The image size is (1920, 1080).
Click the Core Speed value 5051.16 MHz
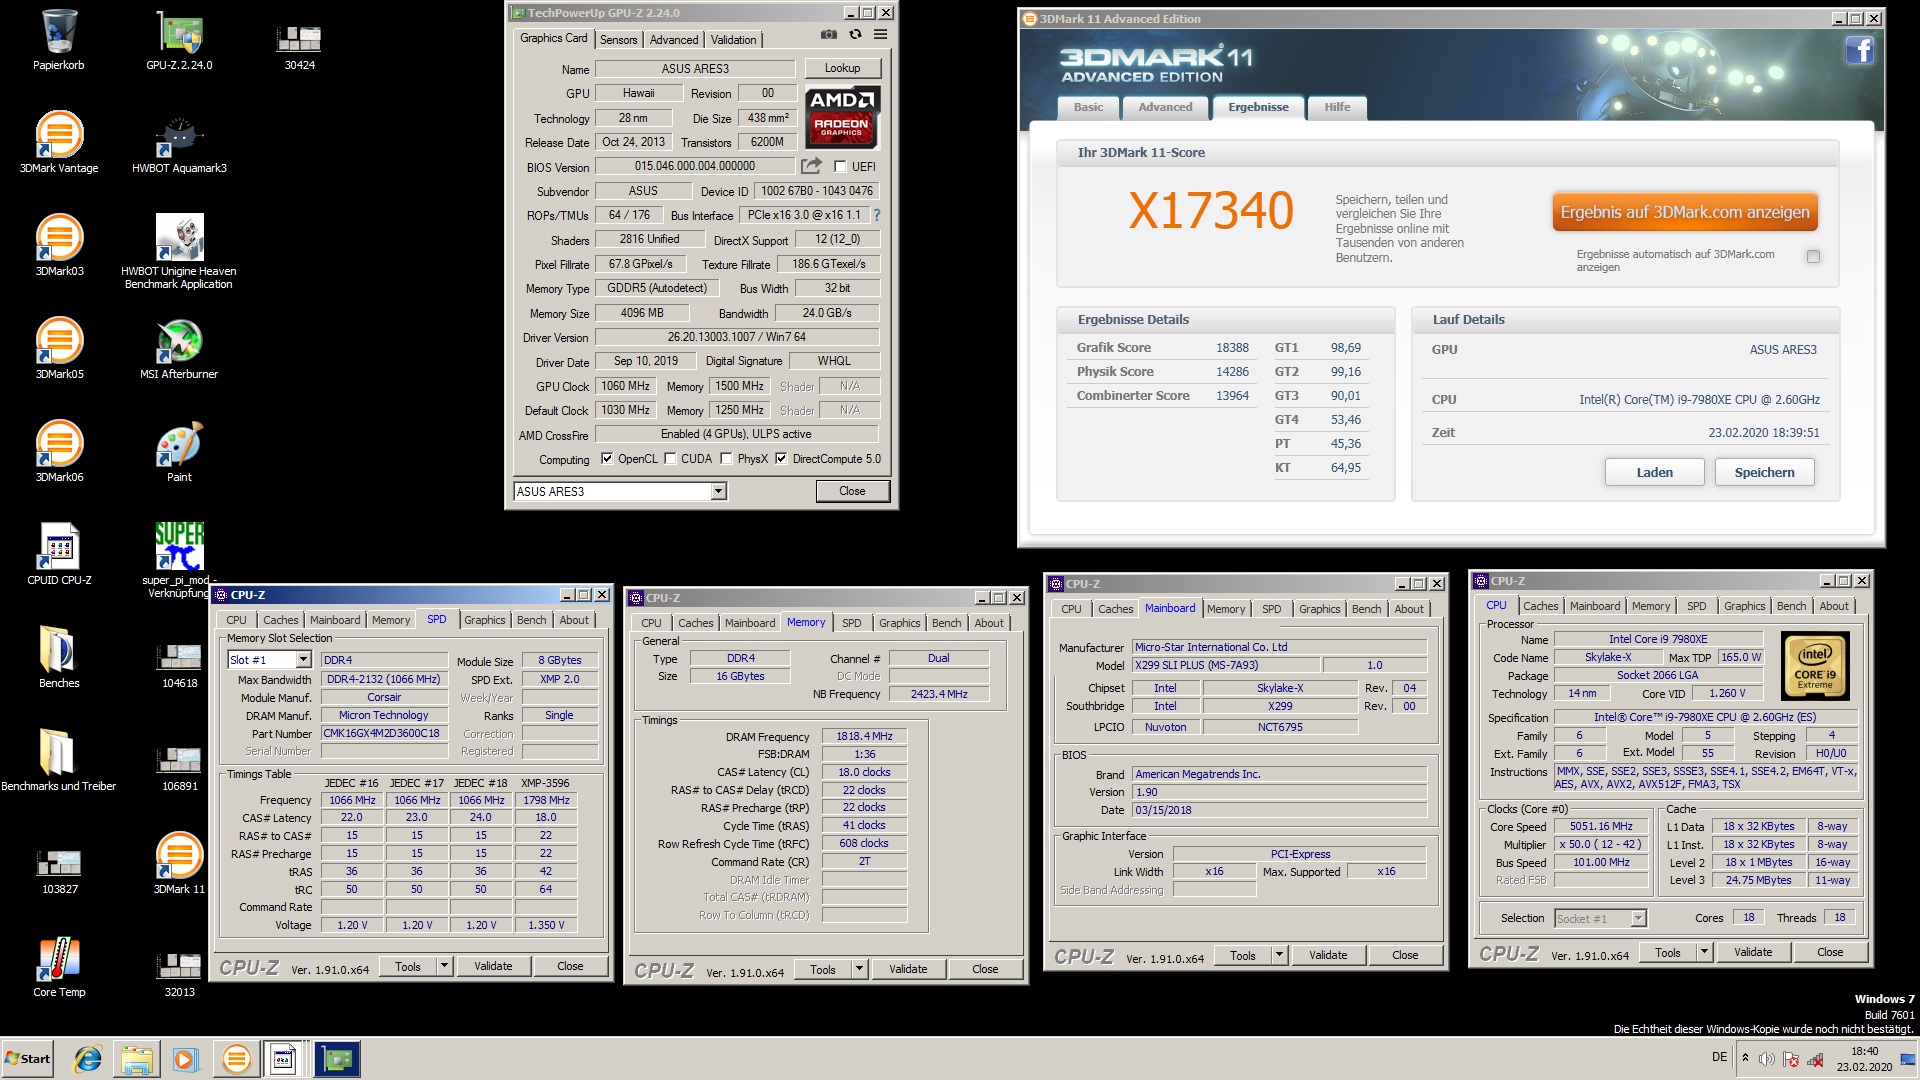1601,827
